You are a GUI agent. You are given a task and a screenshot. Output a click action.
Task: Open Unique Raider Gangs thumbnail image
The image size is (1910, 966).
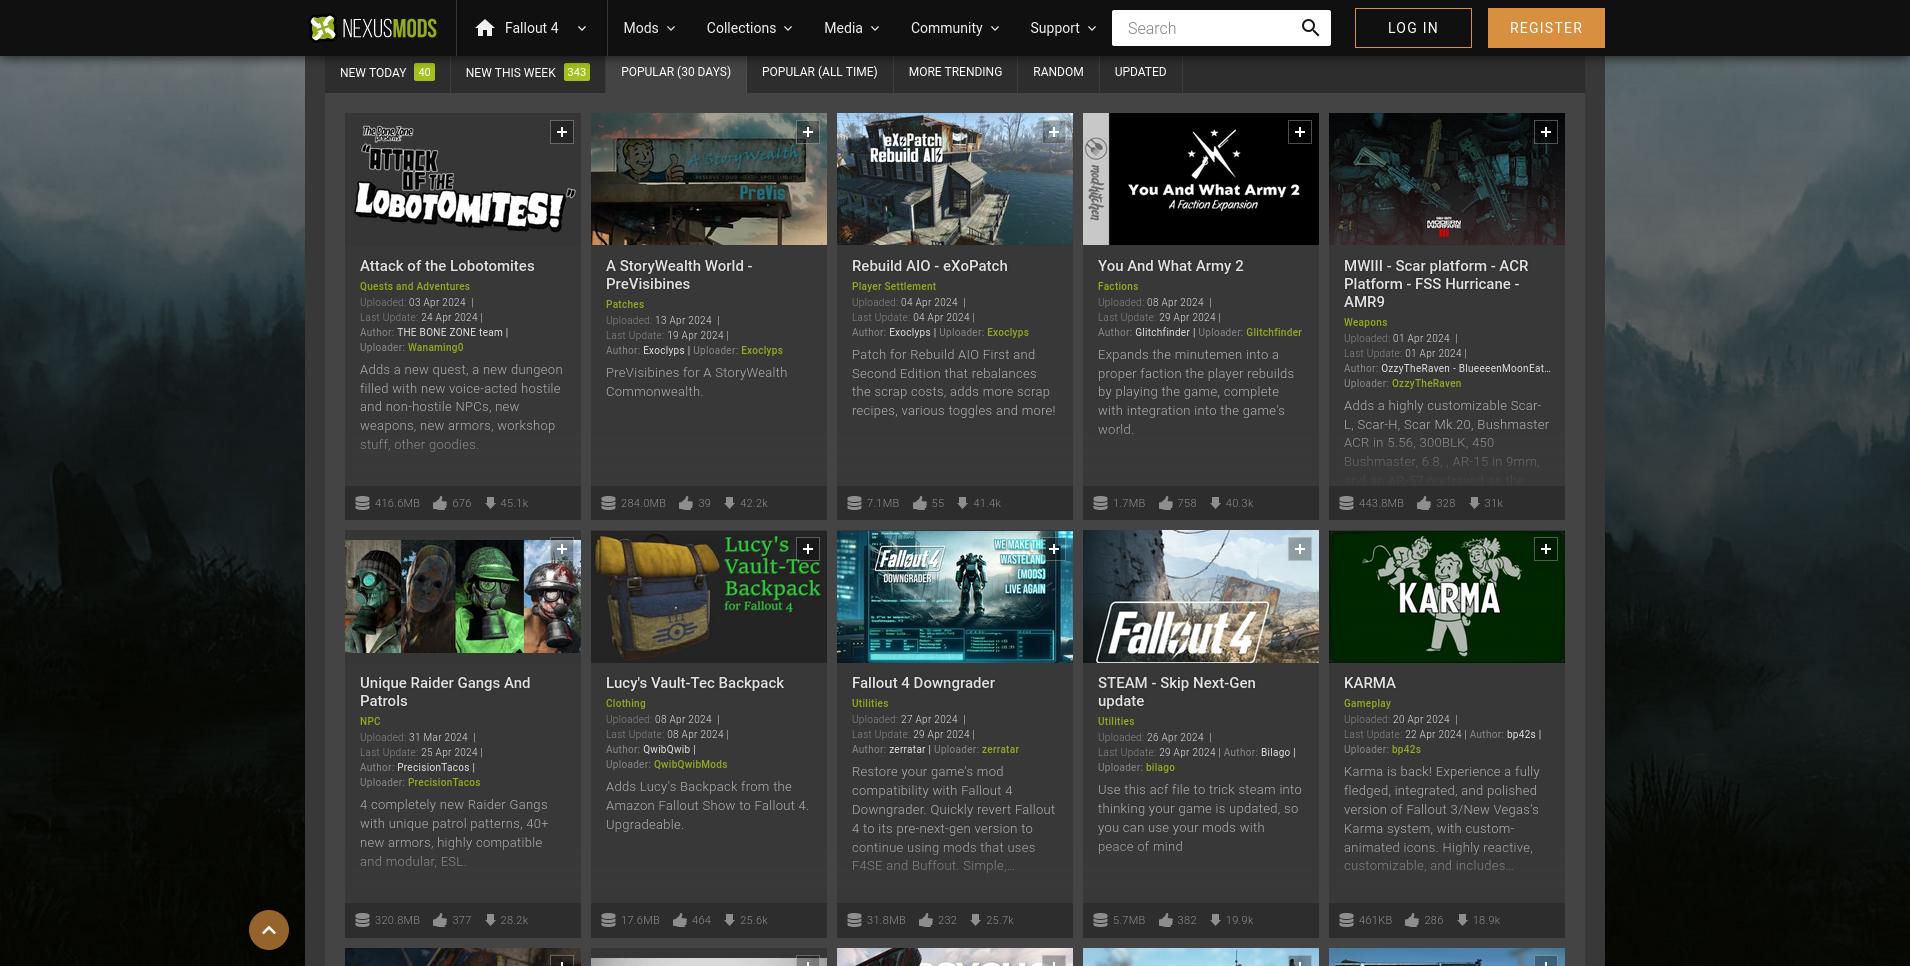463,596
